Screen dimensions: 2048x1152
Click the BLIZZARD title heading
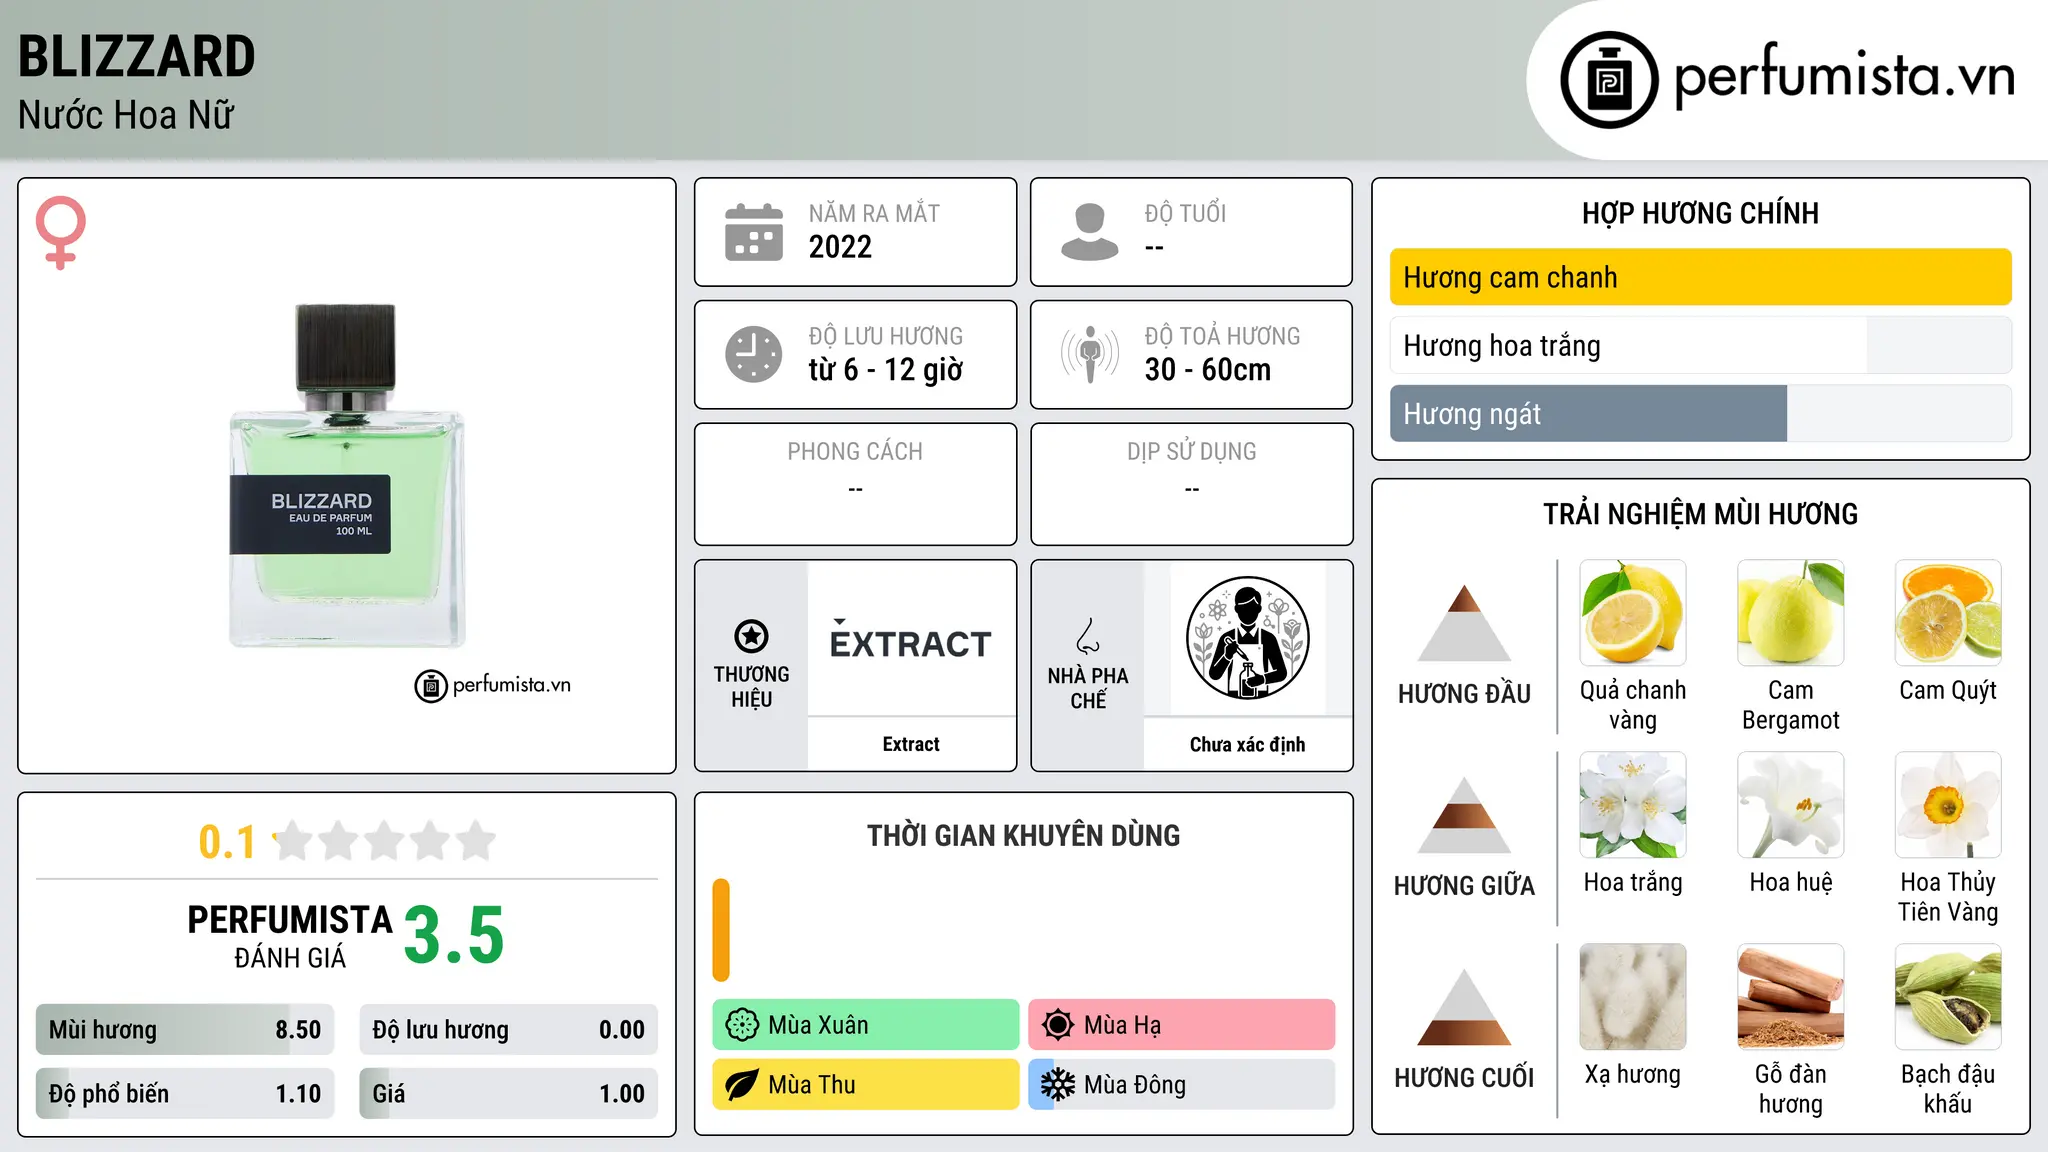137,56
